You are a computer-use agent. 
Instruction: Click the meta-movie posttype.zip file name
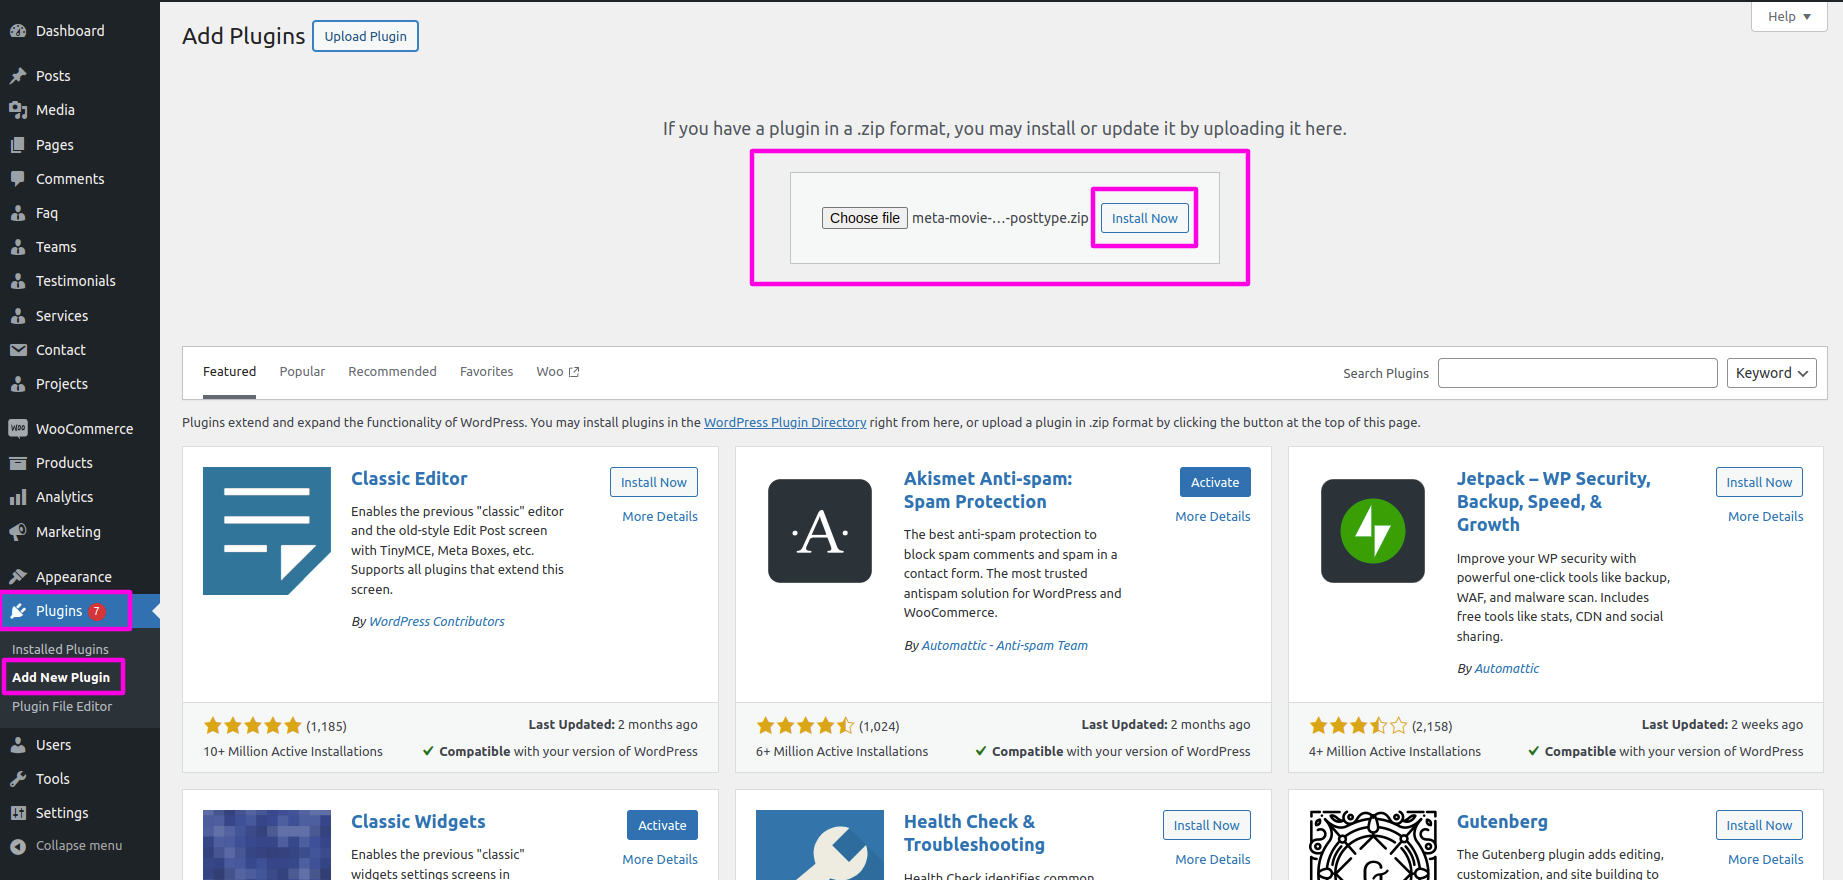click(1000, 218)
